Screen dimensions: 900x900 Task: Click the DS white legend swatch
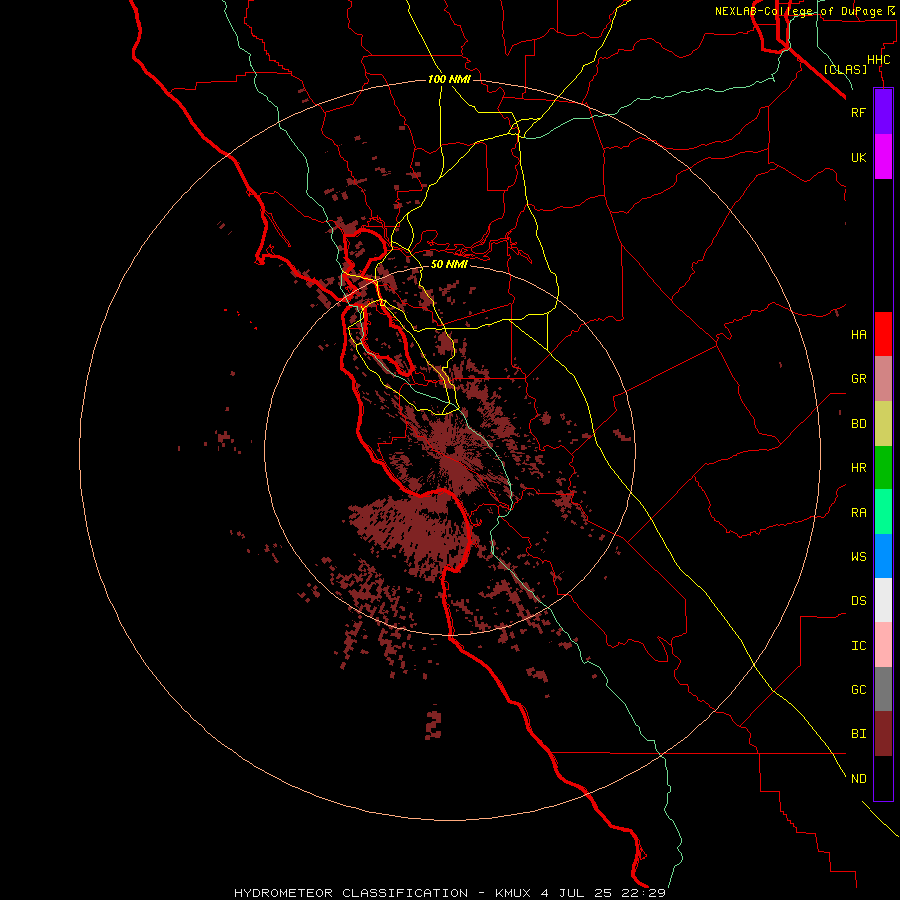pyautogui.click(x=883, y=600)
